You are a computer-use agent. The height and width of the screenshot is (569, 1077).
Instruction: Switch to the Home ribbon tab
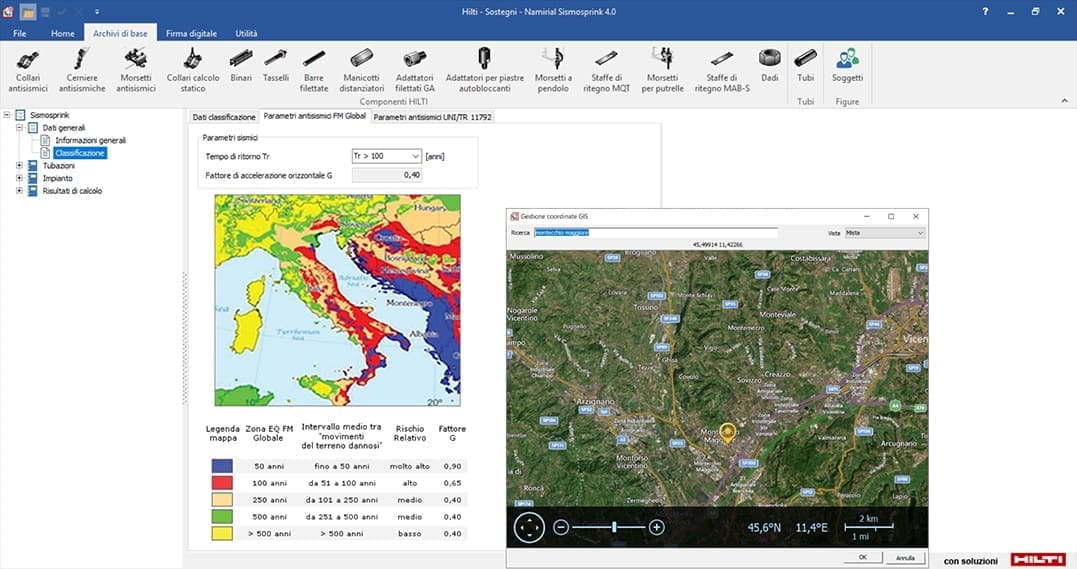[63, 33]
